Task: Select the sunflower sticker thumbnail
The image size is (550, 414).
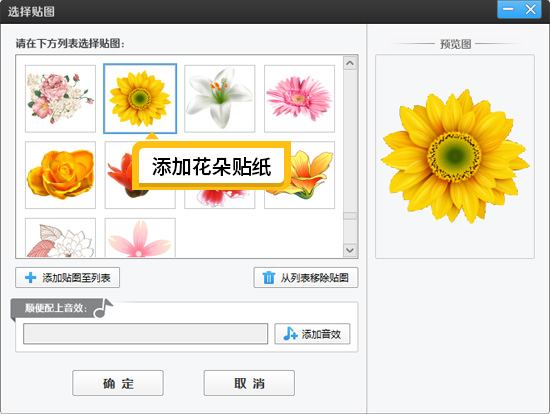Action: click(140, 99)
